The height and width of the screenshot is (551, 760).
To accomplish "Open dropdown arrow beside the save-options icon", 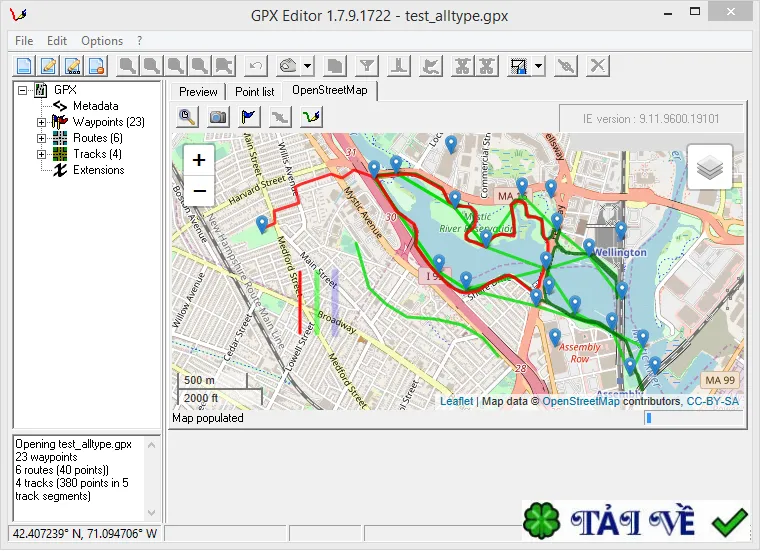I will [539, 66].
